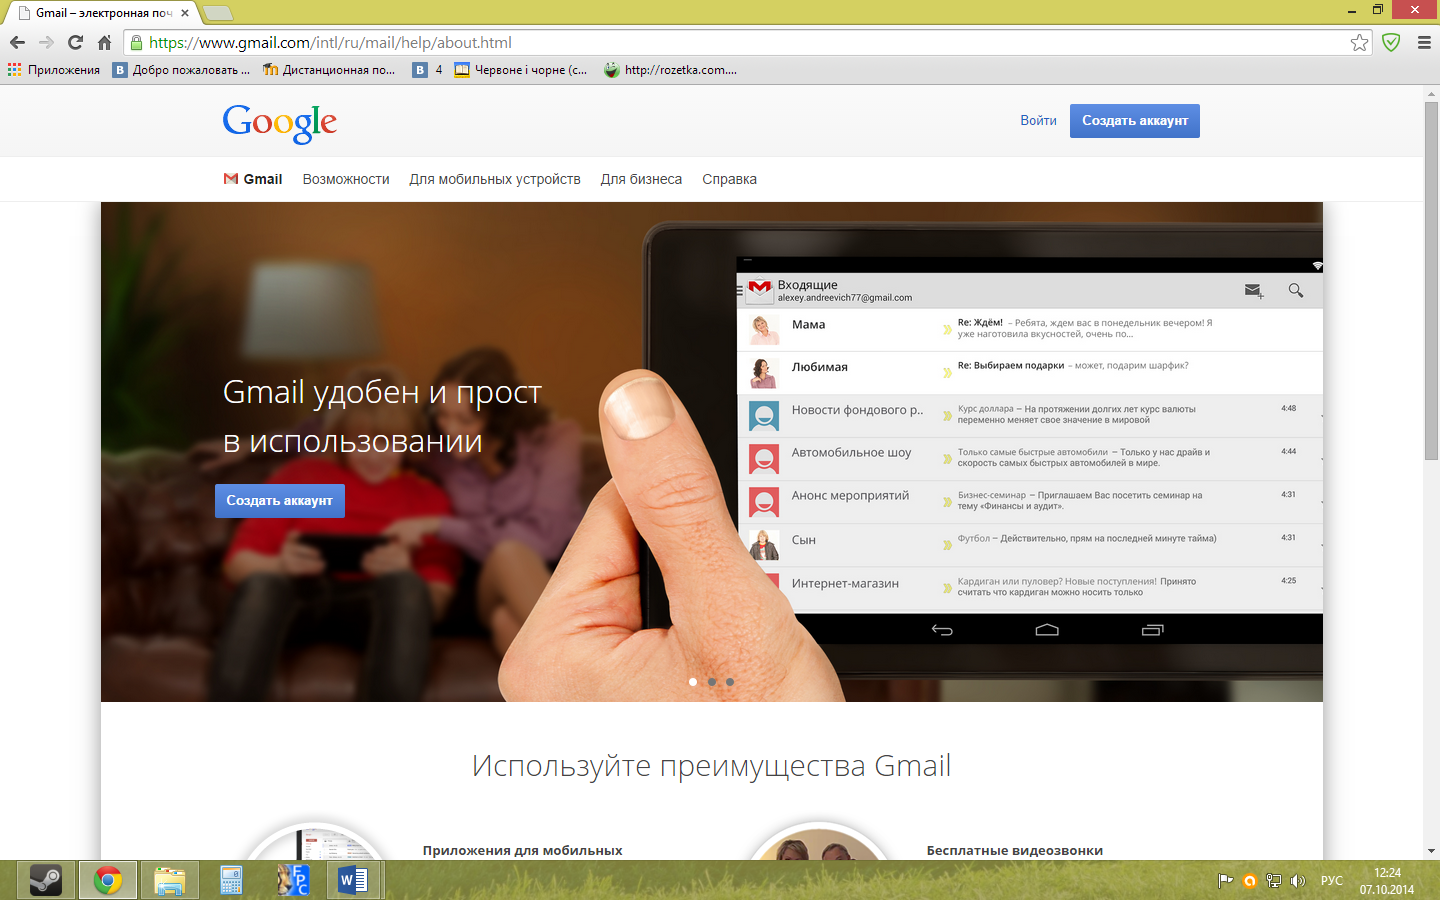Open the Для бизнеса navigation item
Image resolution: width=1440 pixels, height=900 pixels.
tap(641, 179)
